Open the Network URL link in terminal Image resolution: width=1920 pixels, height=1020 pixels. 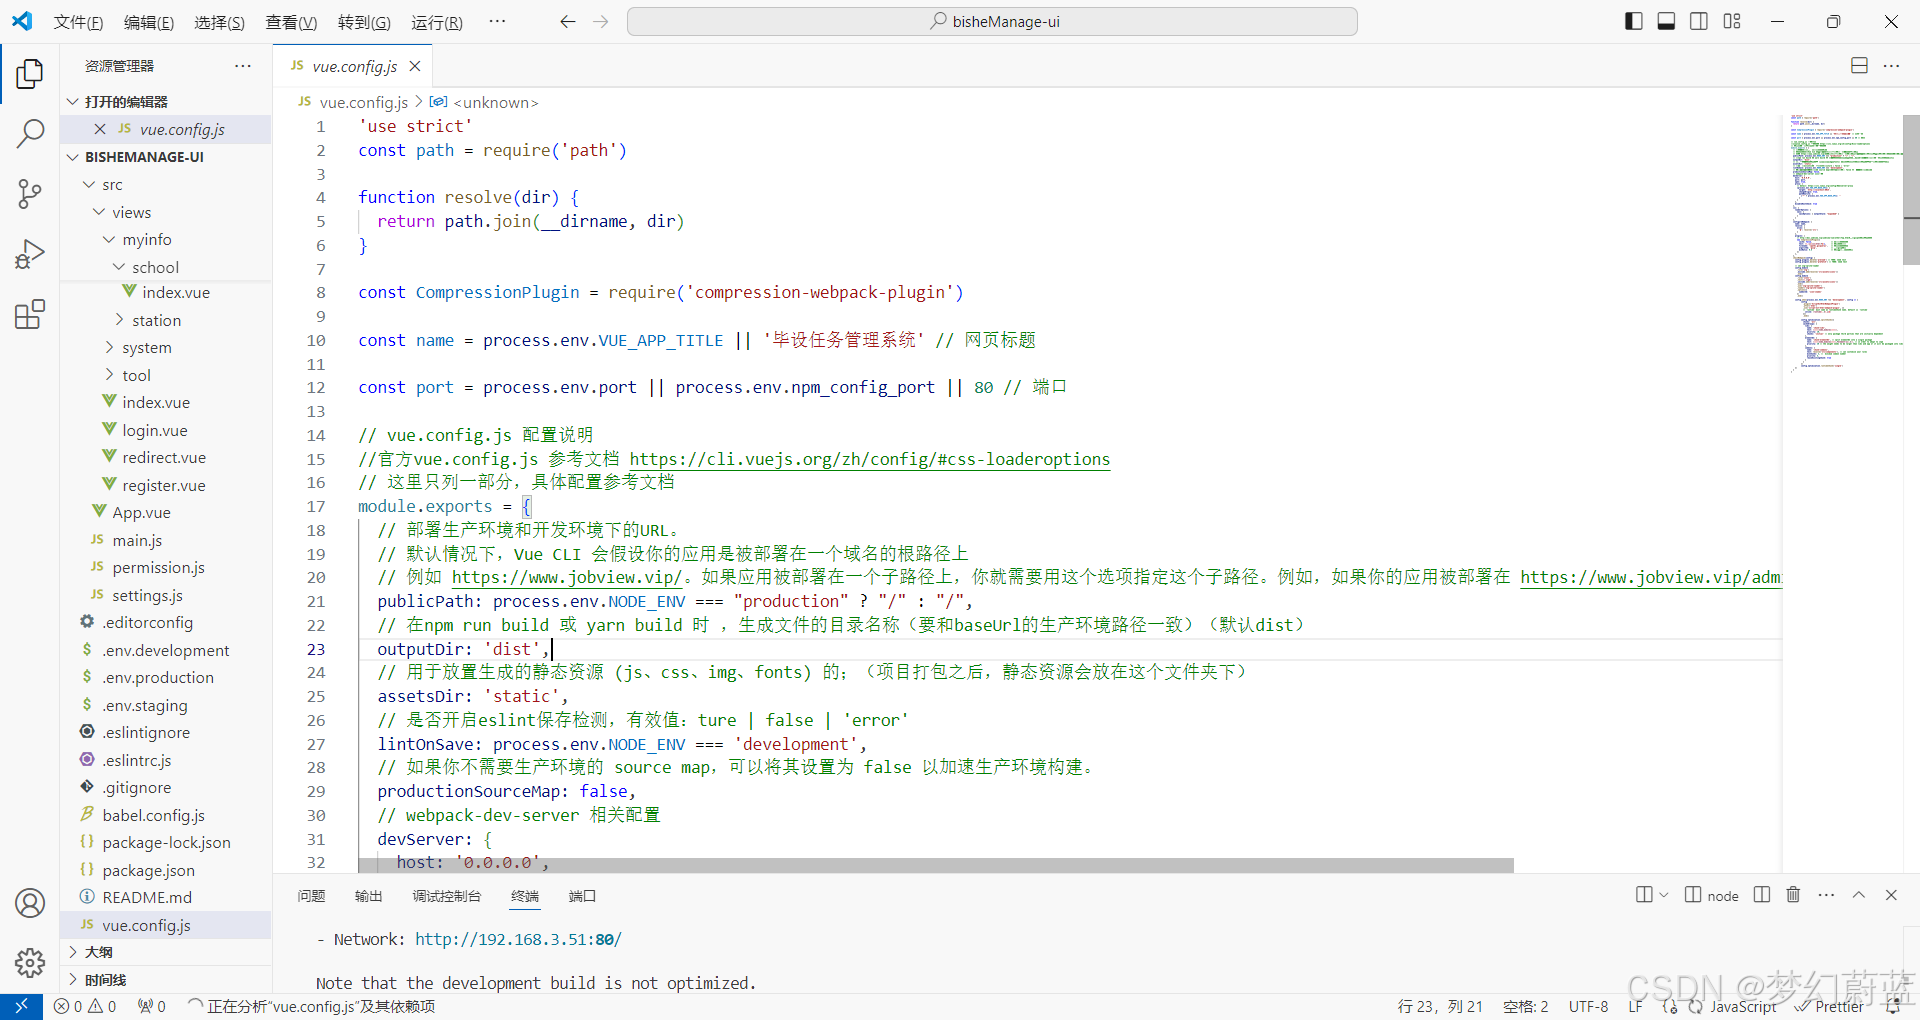(x=518, y=940)
